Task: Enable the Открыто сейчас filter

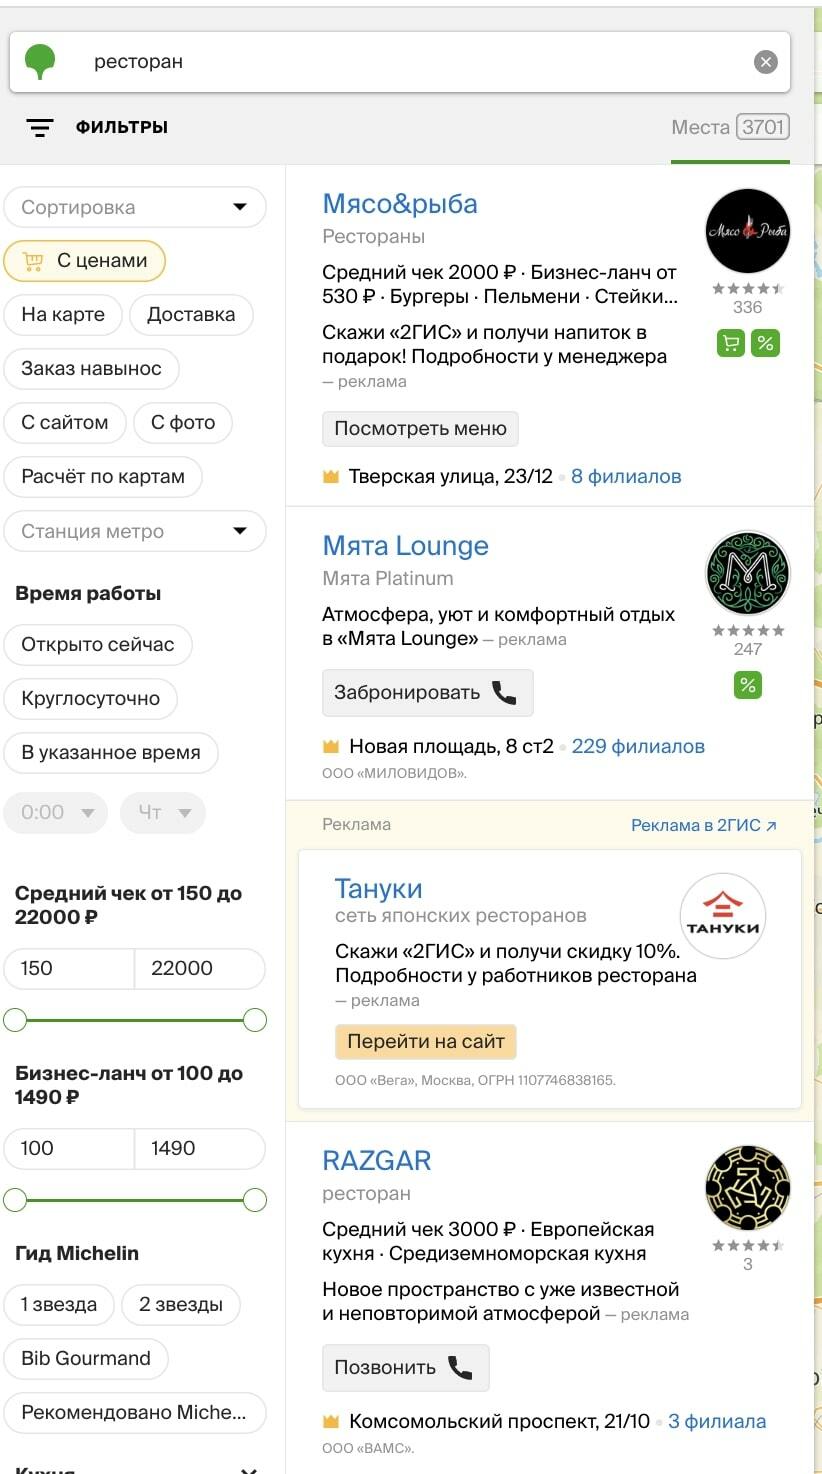Action: coord(98,645)
